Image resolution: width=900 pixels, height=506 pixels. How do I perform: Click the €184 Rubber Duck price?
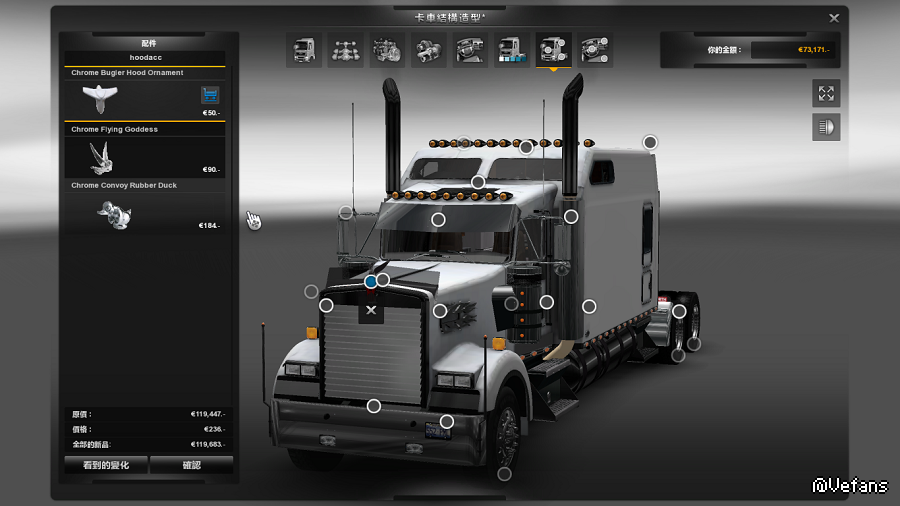coord(209,225)
